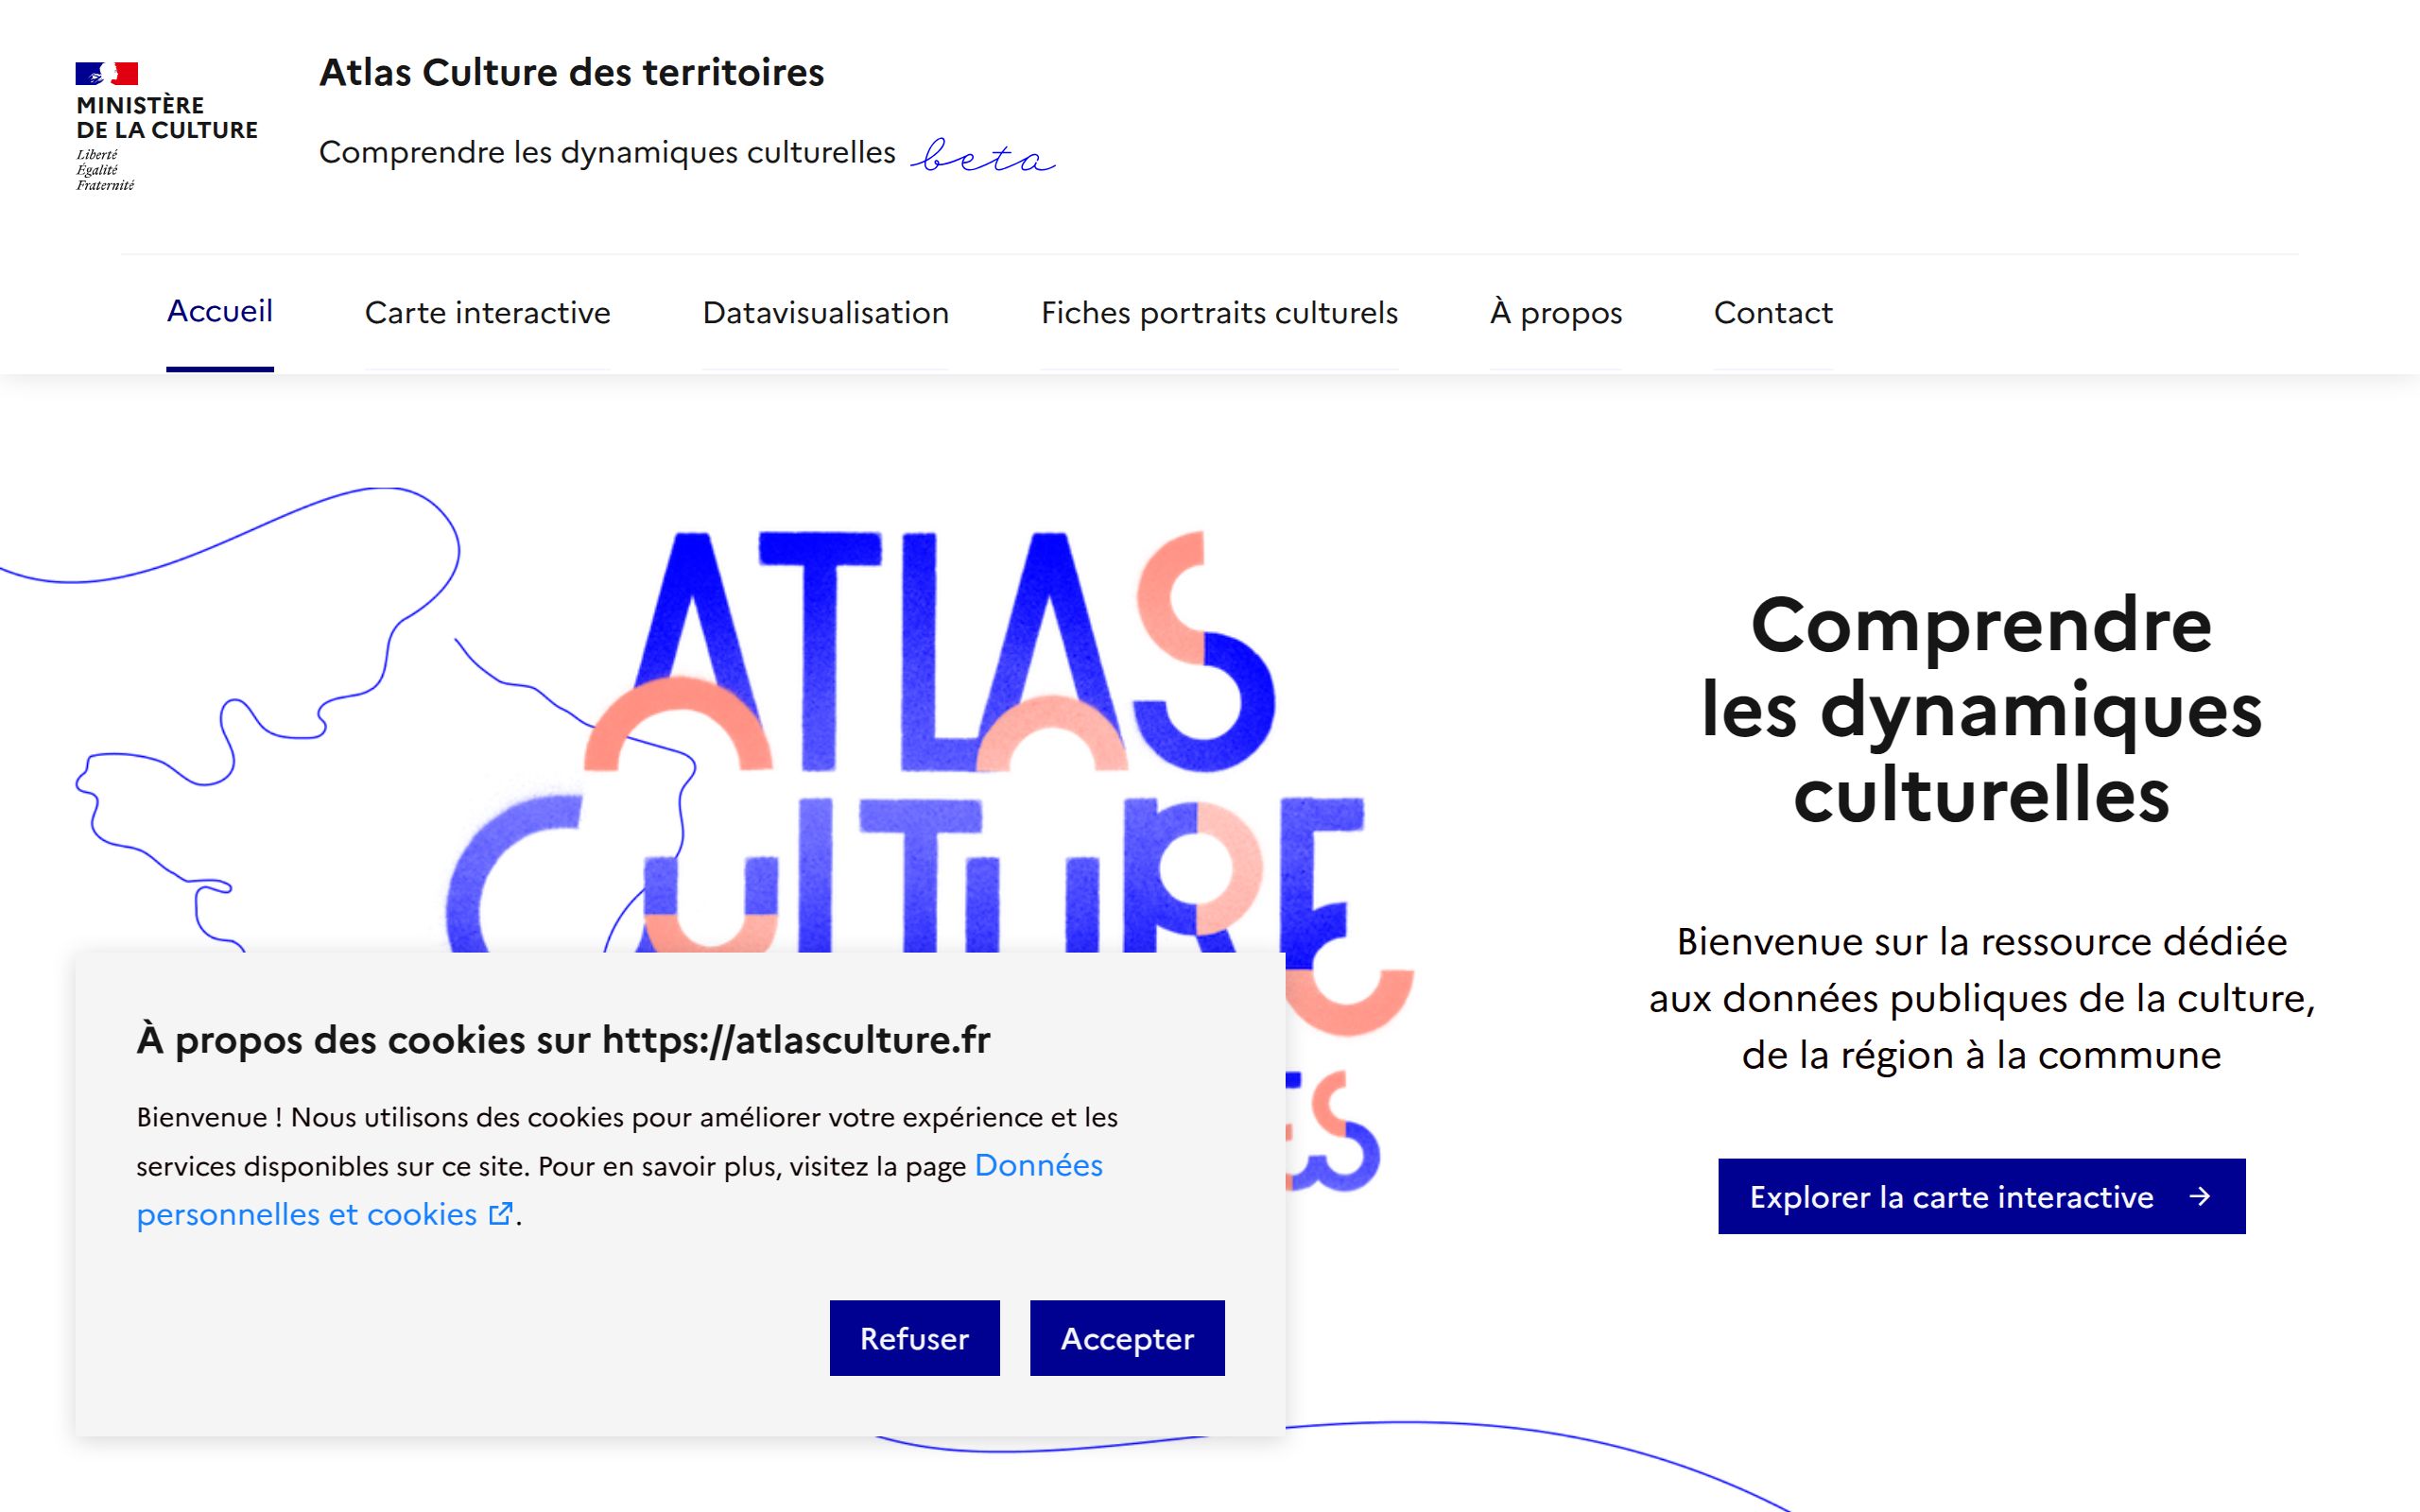Click the interactive map navigation icon
The width and height of the screenshot is (2420, 1512).
484,312
